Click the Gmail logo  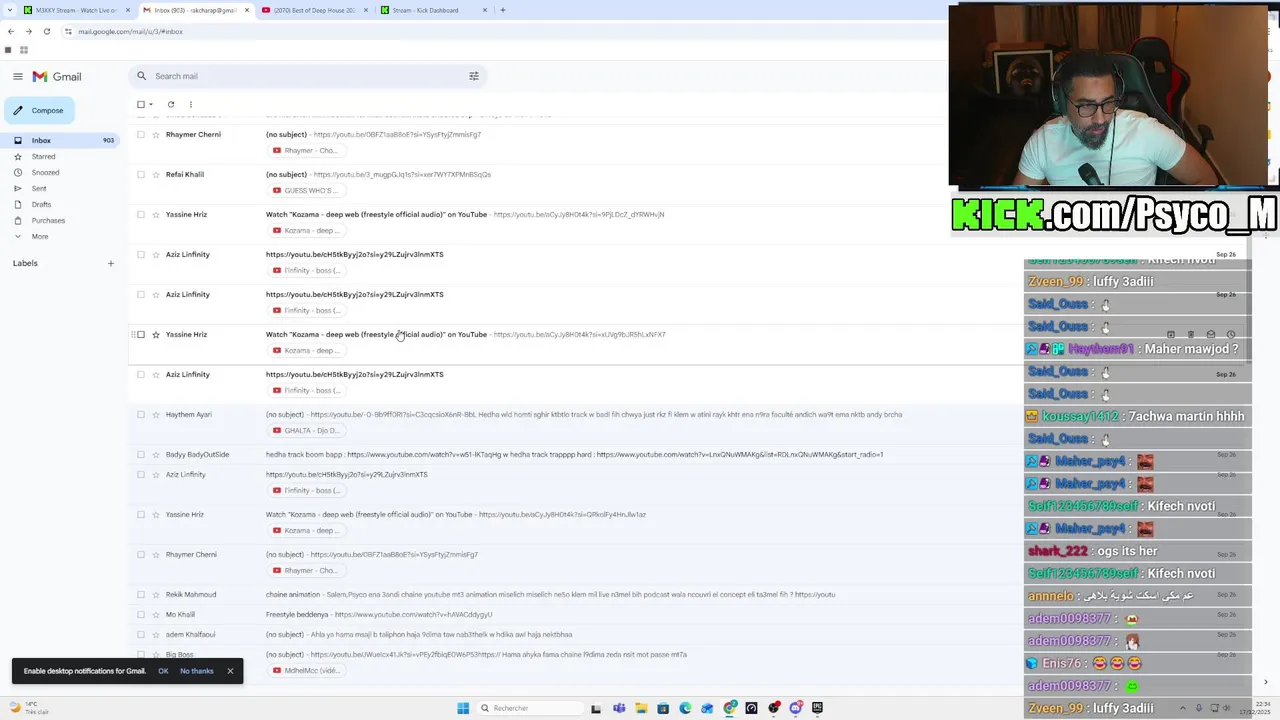pyautogui.click(x=56, y=76)
